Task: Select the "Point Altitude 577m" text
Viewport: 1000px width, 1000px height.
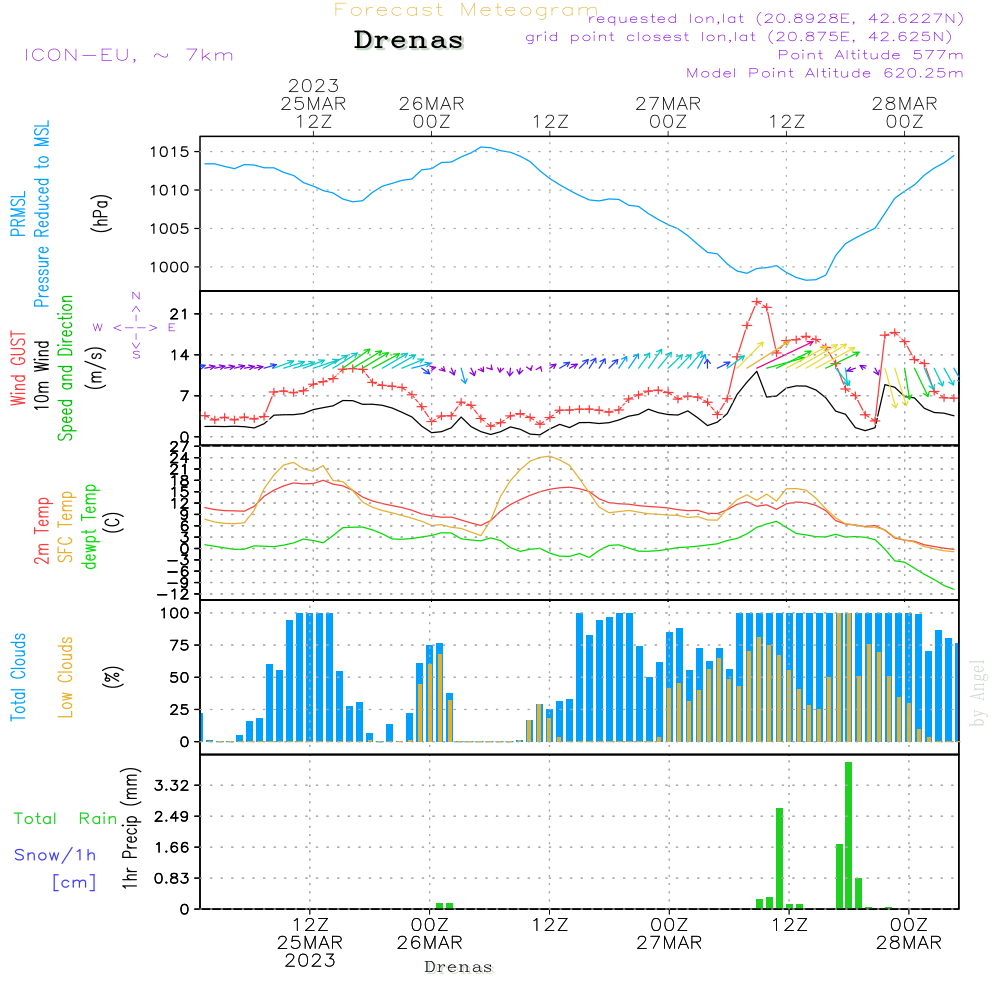Action: tap(871, 55)
